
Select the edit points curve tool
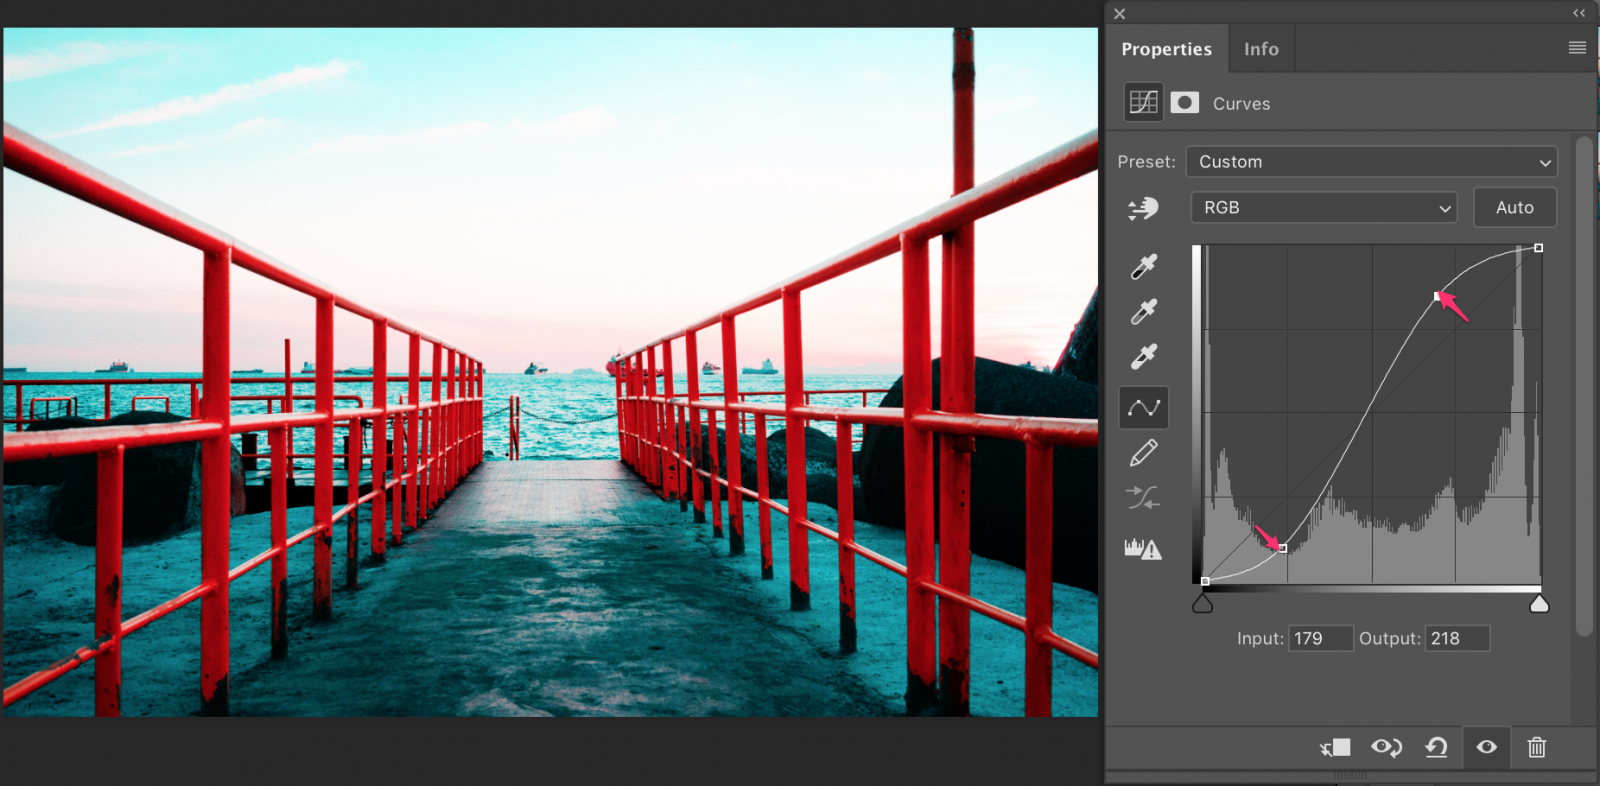coord(1143,408)
